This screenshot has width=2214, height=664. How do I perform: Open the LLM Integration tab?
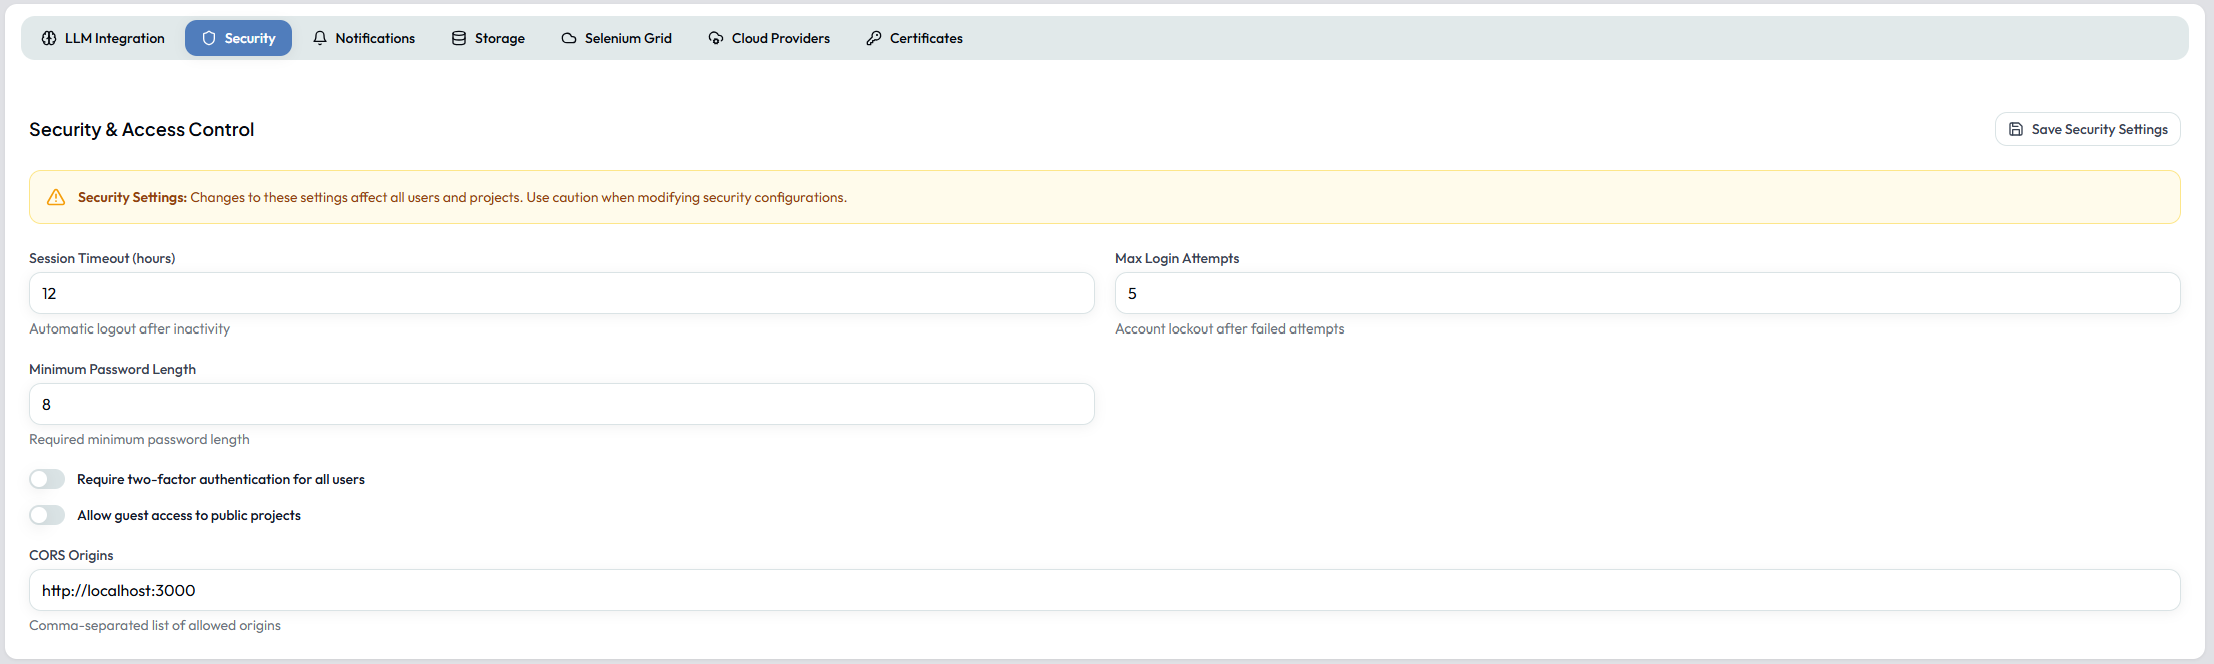click(x=103, y=38)
